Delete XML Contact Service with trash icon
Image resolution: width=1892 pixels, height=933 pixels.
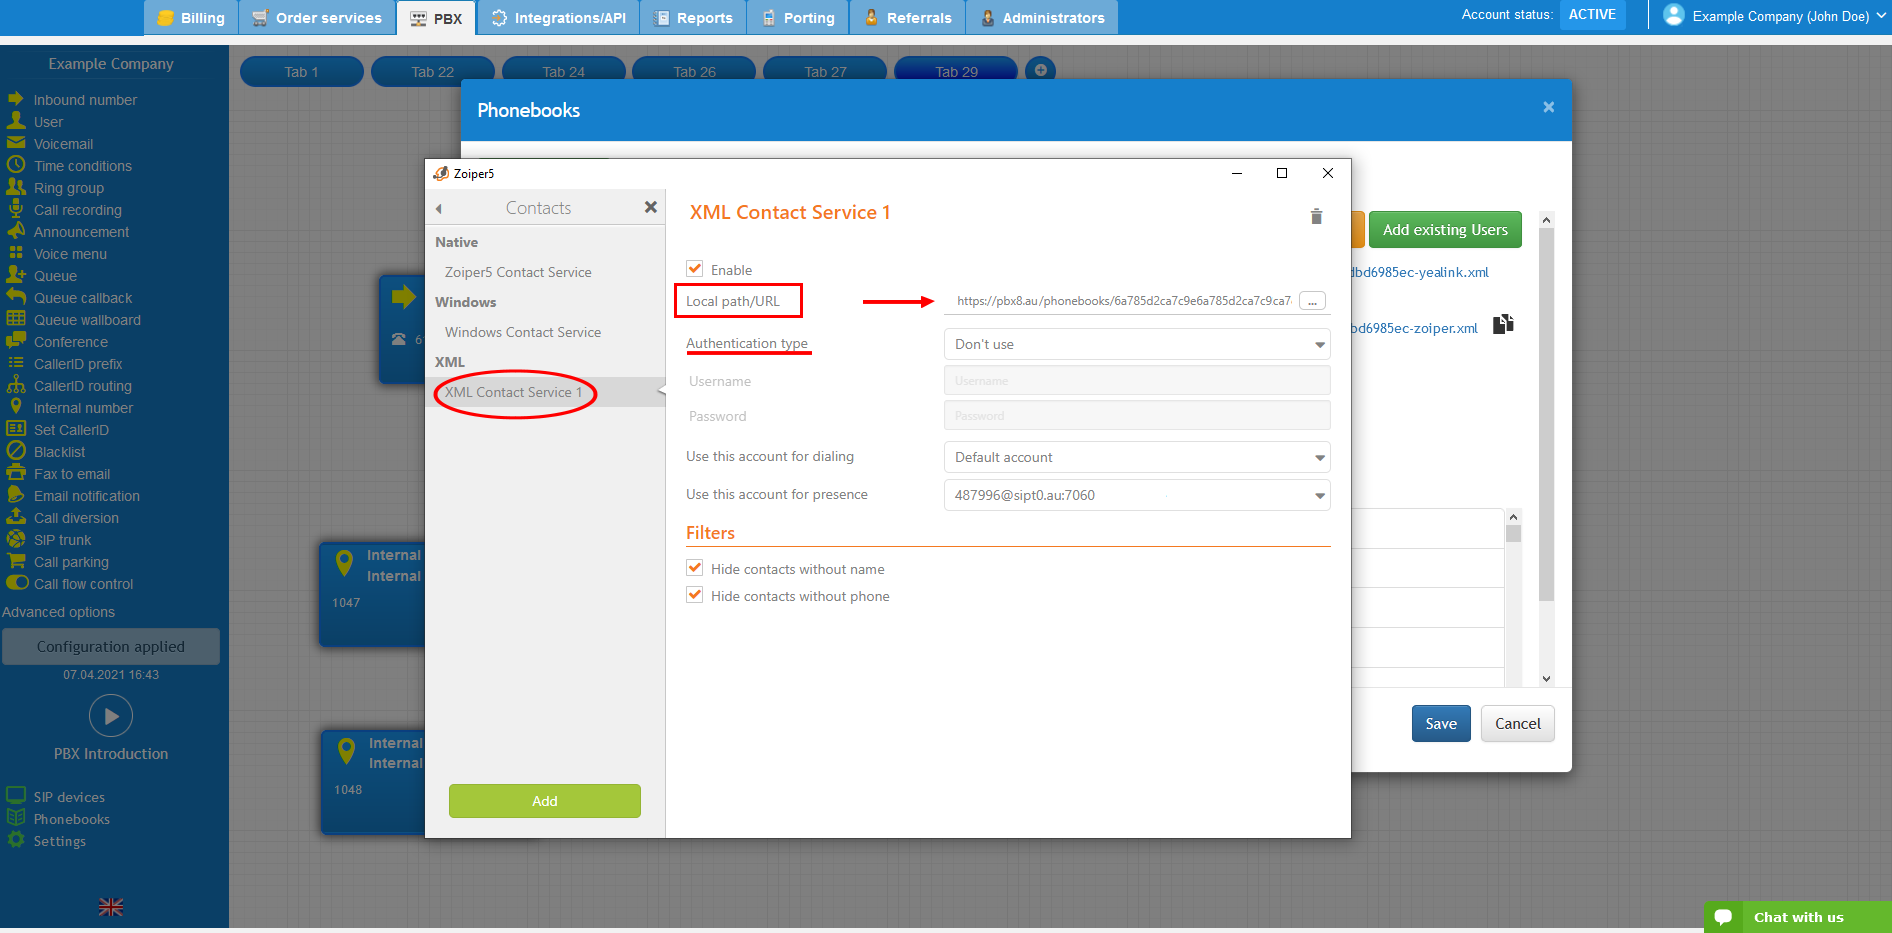click(x=1316, y=216)
